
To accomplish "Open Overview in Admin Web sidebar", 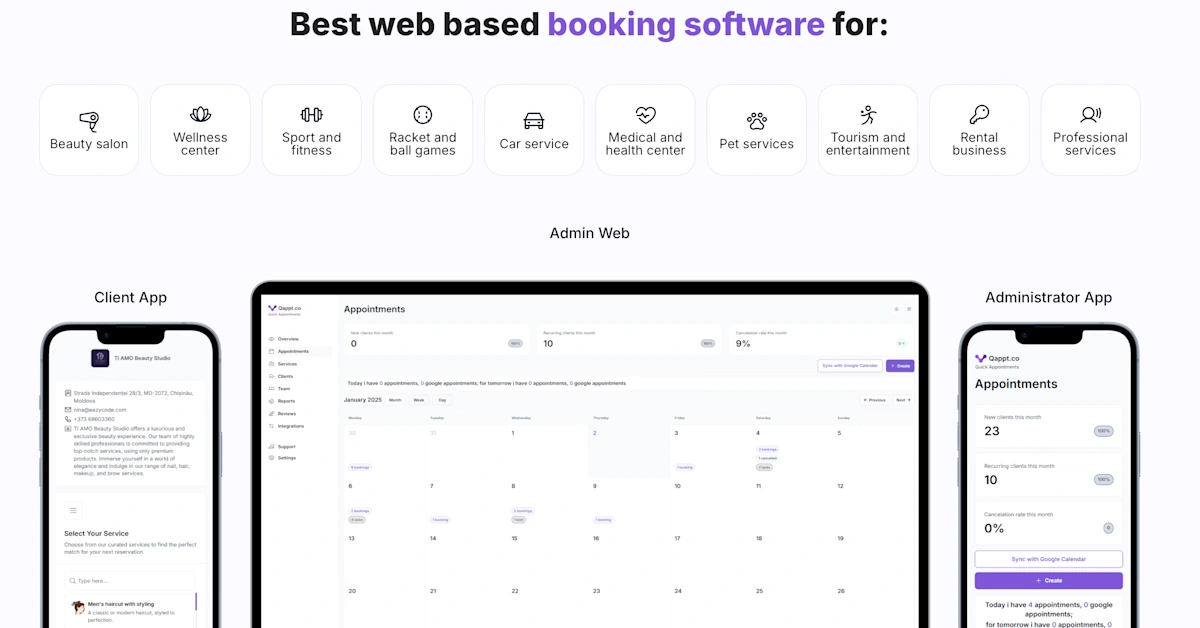I will [284, 339].
